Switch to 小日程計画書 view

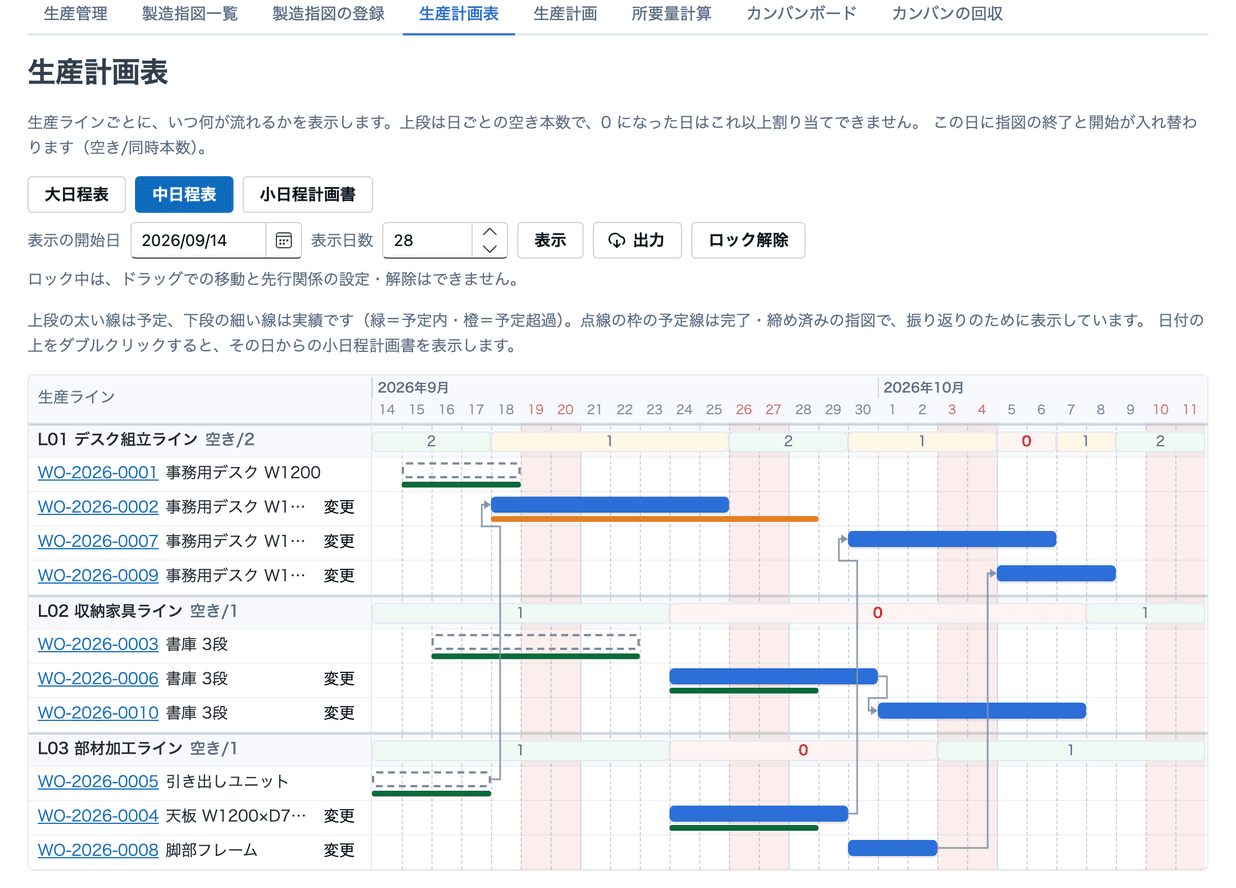(308, 195)
